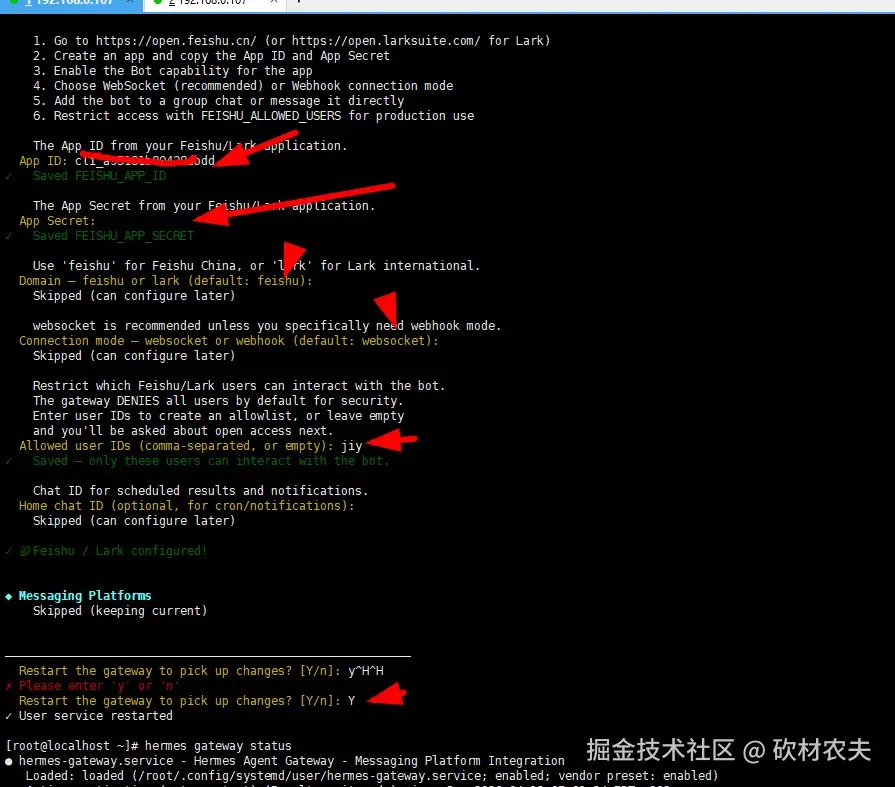This screenshot has width=895, height=787.
Task: Click 'Domain – feishu or lark' prompt line
Action: (x=166, y=281)
